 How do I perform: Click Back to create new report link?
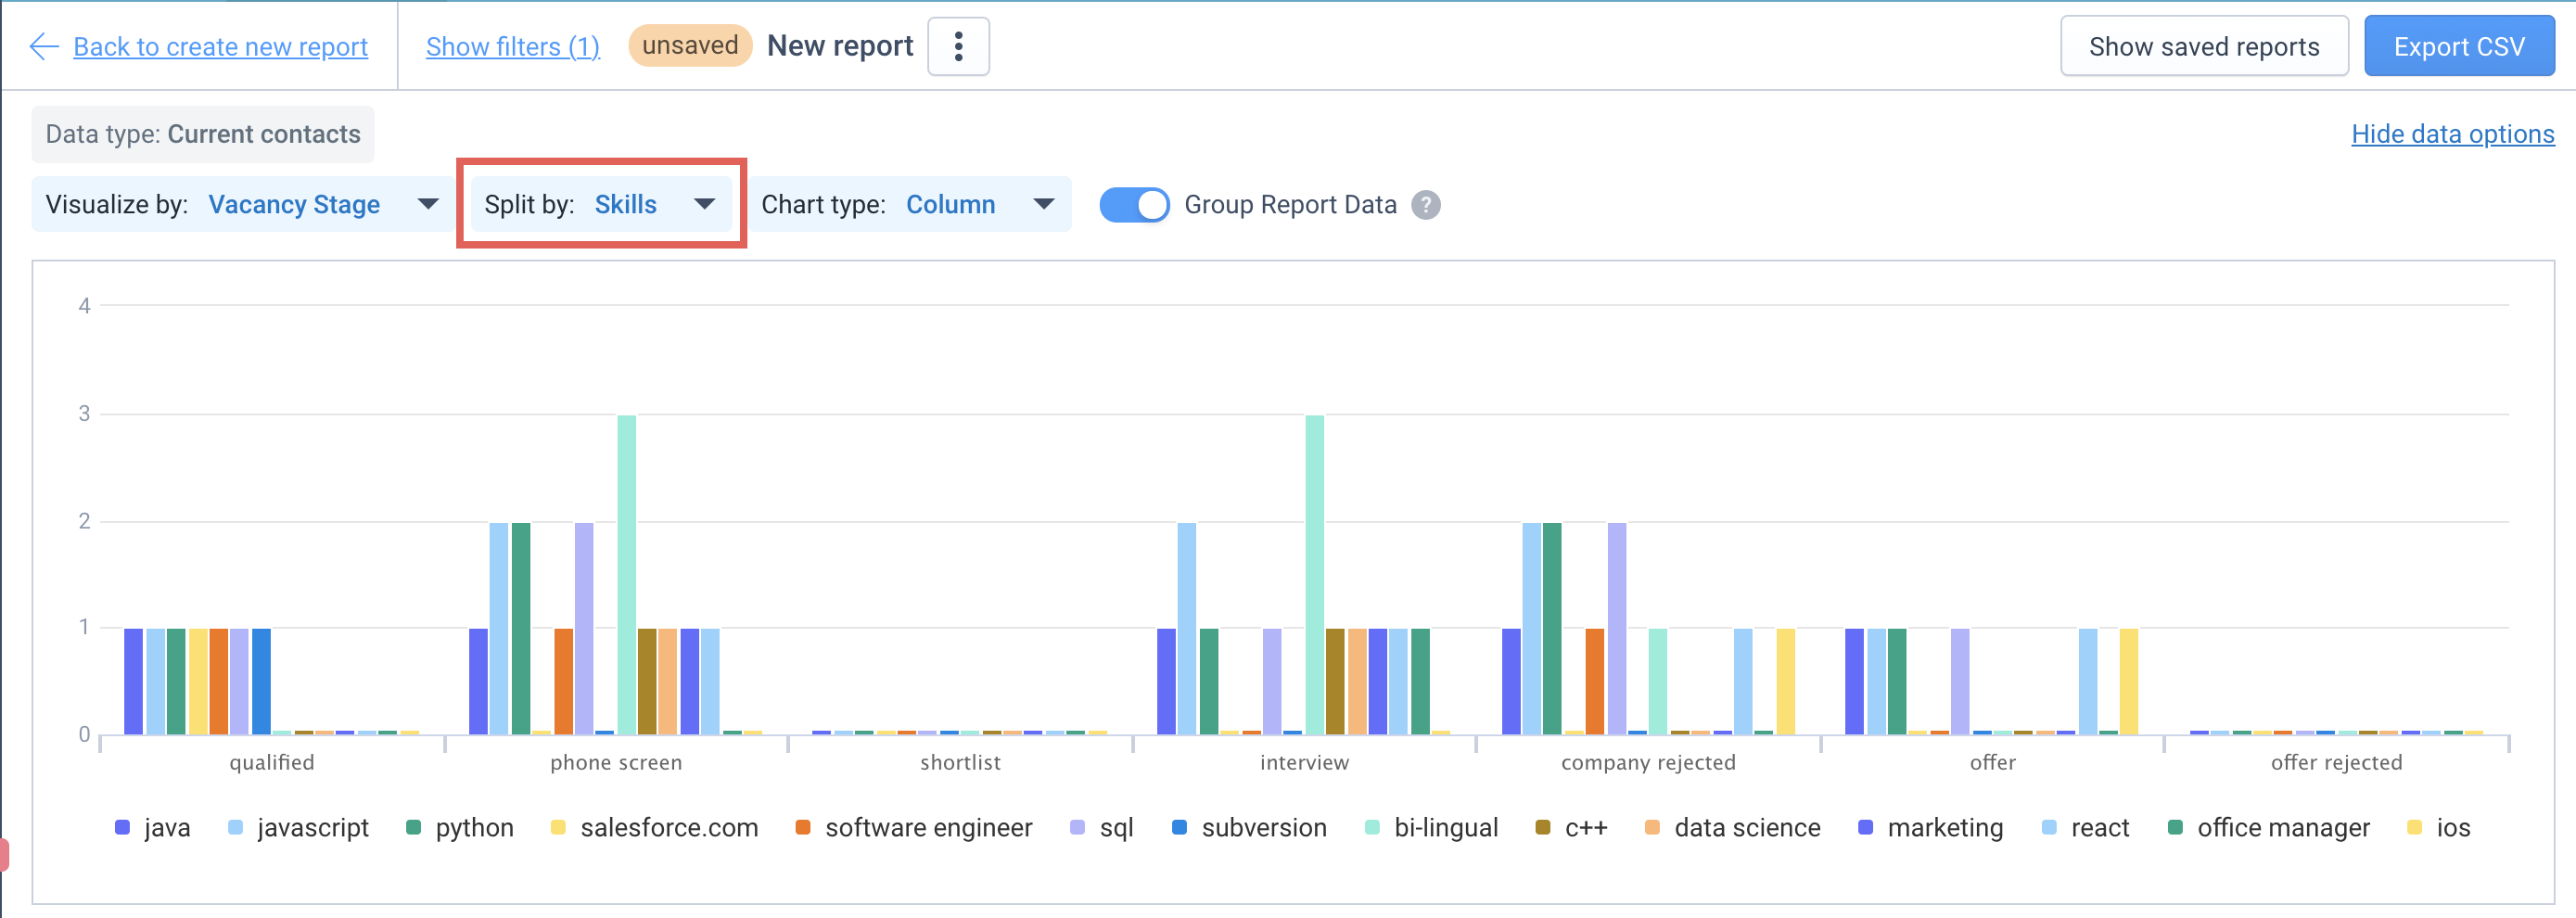pos(220,46)
